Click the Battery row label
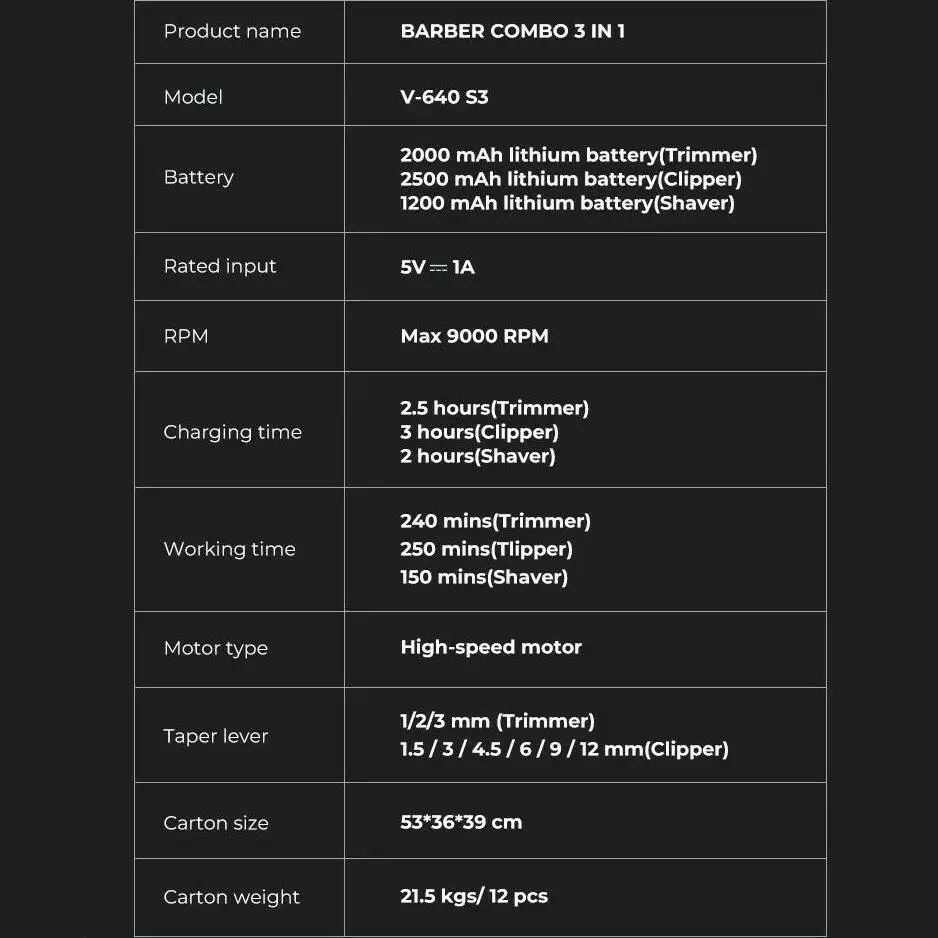 tap(198, 178)
